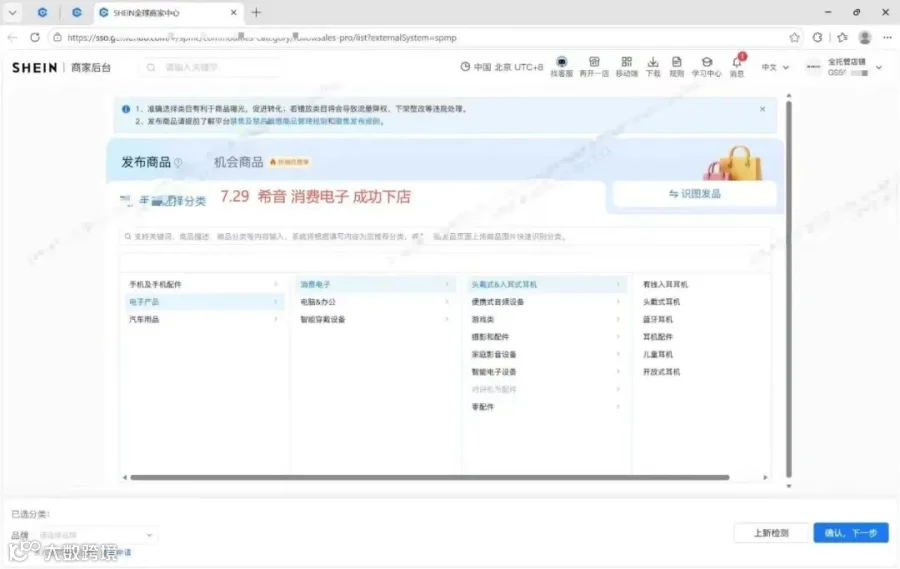900x569 pixels.
Task: Select the 消费电子 subcategory row
Action: tap(375, 284)
